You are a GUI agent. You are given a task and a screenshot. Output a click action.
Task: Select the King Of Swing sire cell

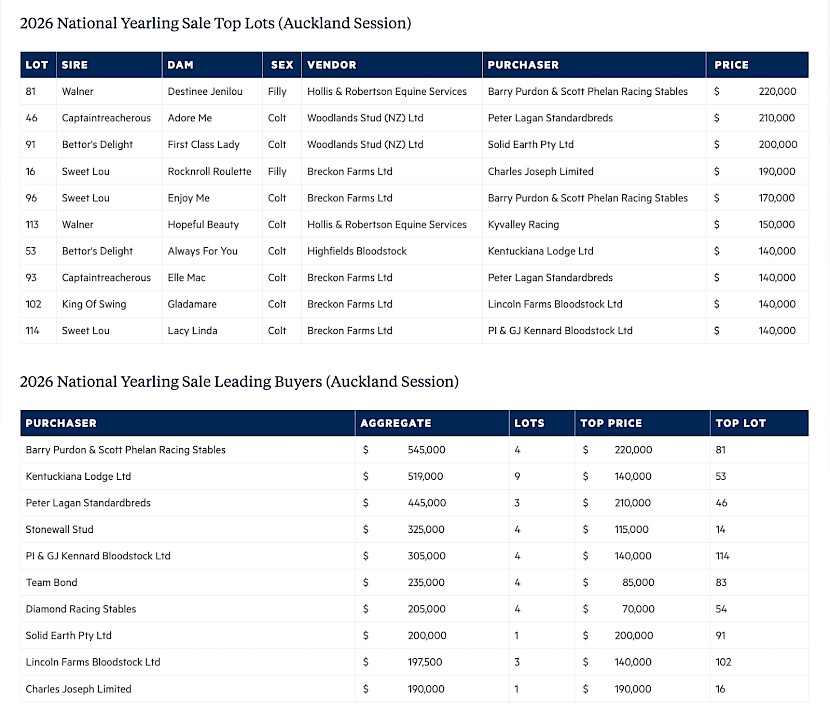[94, 304]
